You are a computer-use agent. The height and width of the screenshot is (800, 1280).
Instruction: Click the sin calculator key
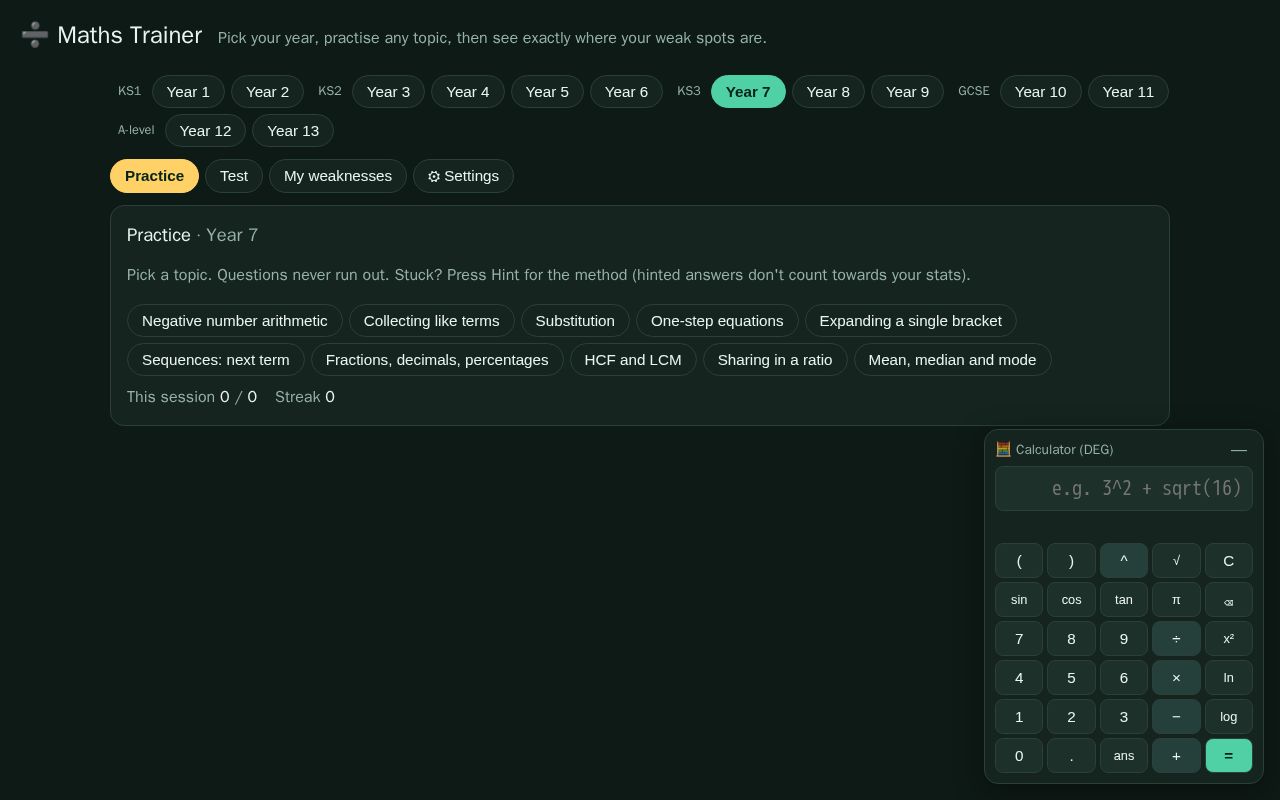1019,600
